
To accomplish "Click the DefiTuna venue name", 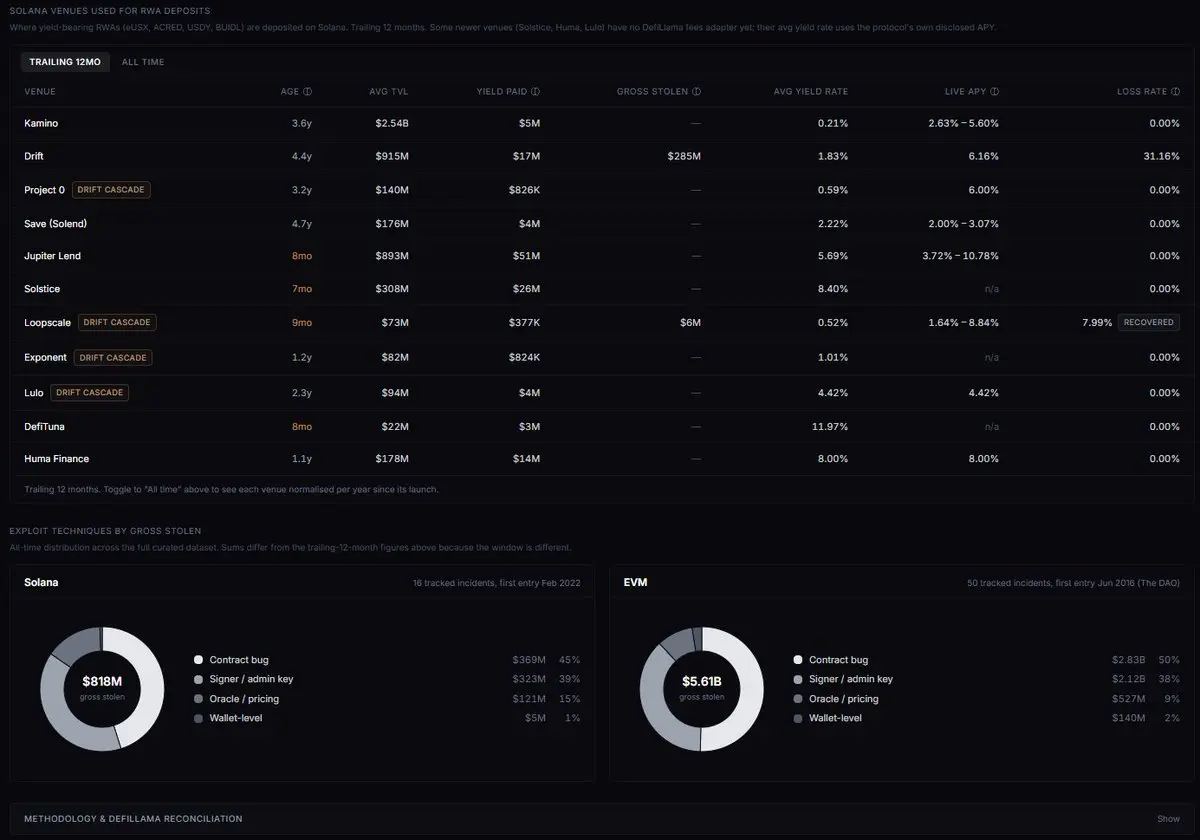I will 44,427.
